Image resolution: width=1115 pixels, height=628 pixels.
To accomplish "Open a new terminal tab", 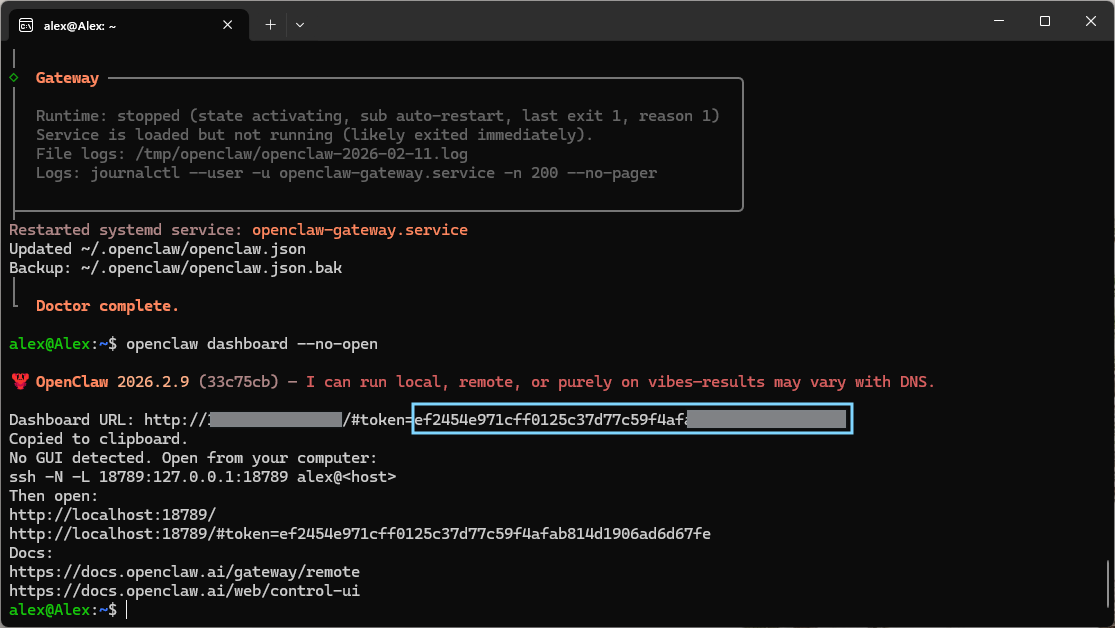I will pyautogui.click(x=270, y=25).
